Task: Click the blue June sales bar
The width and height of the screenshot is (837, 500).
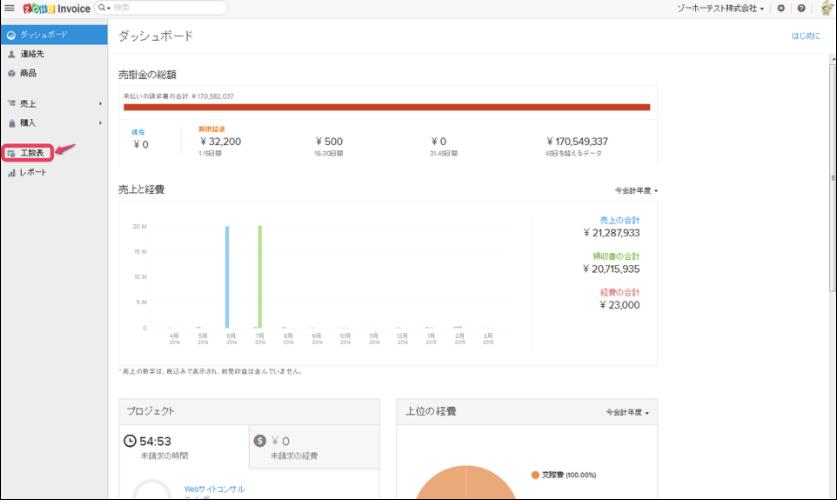Action: [x=227, y=277]
